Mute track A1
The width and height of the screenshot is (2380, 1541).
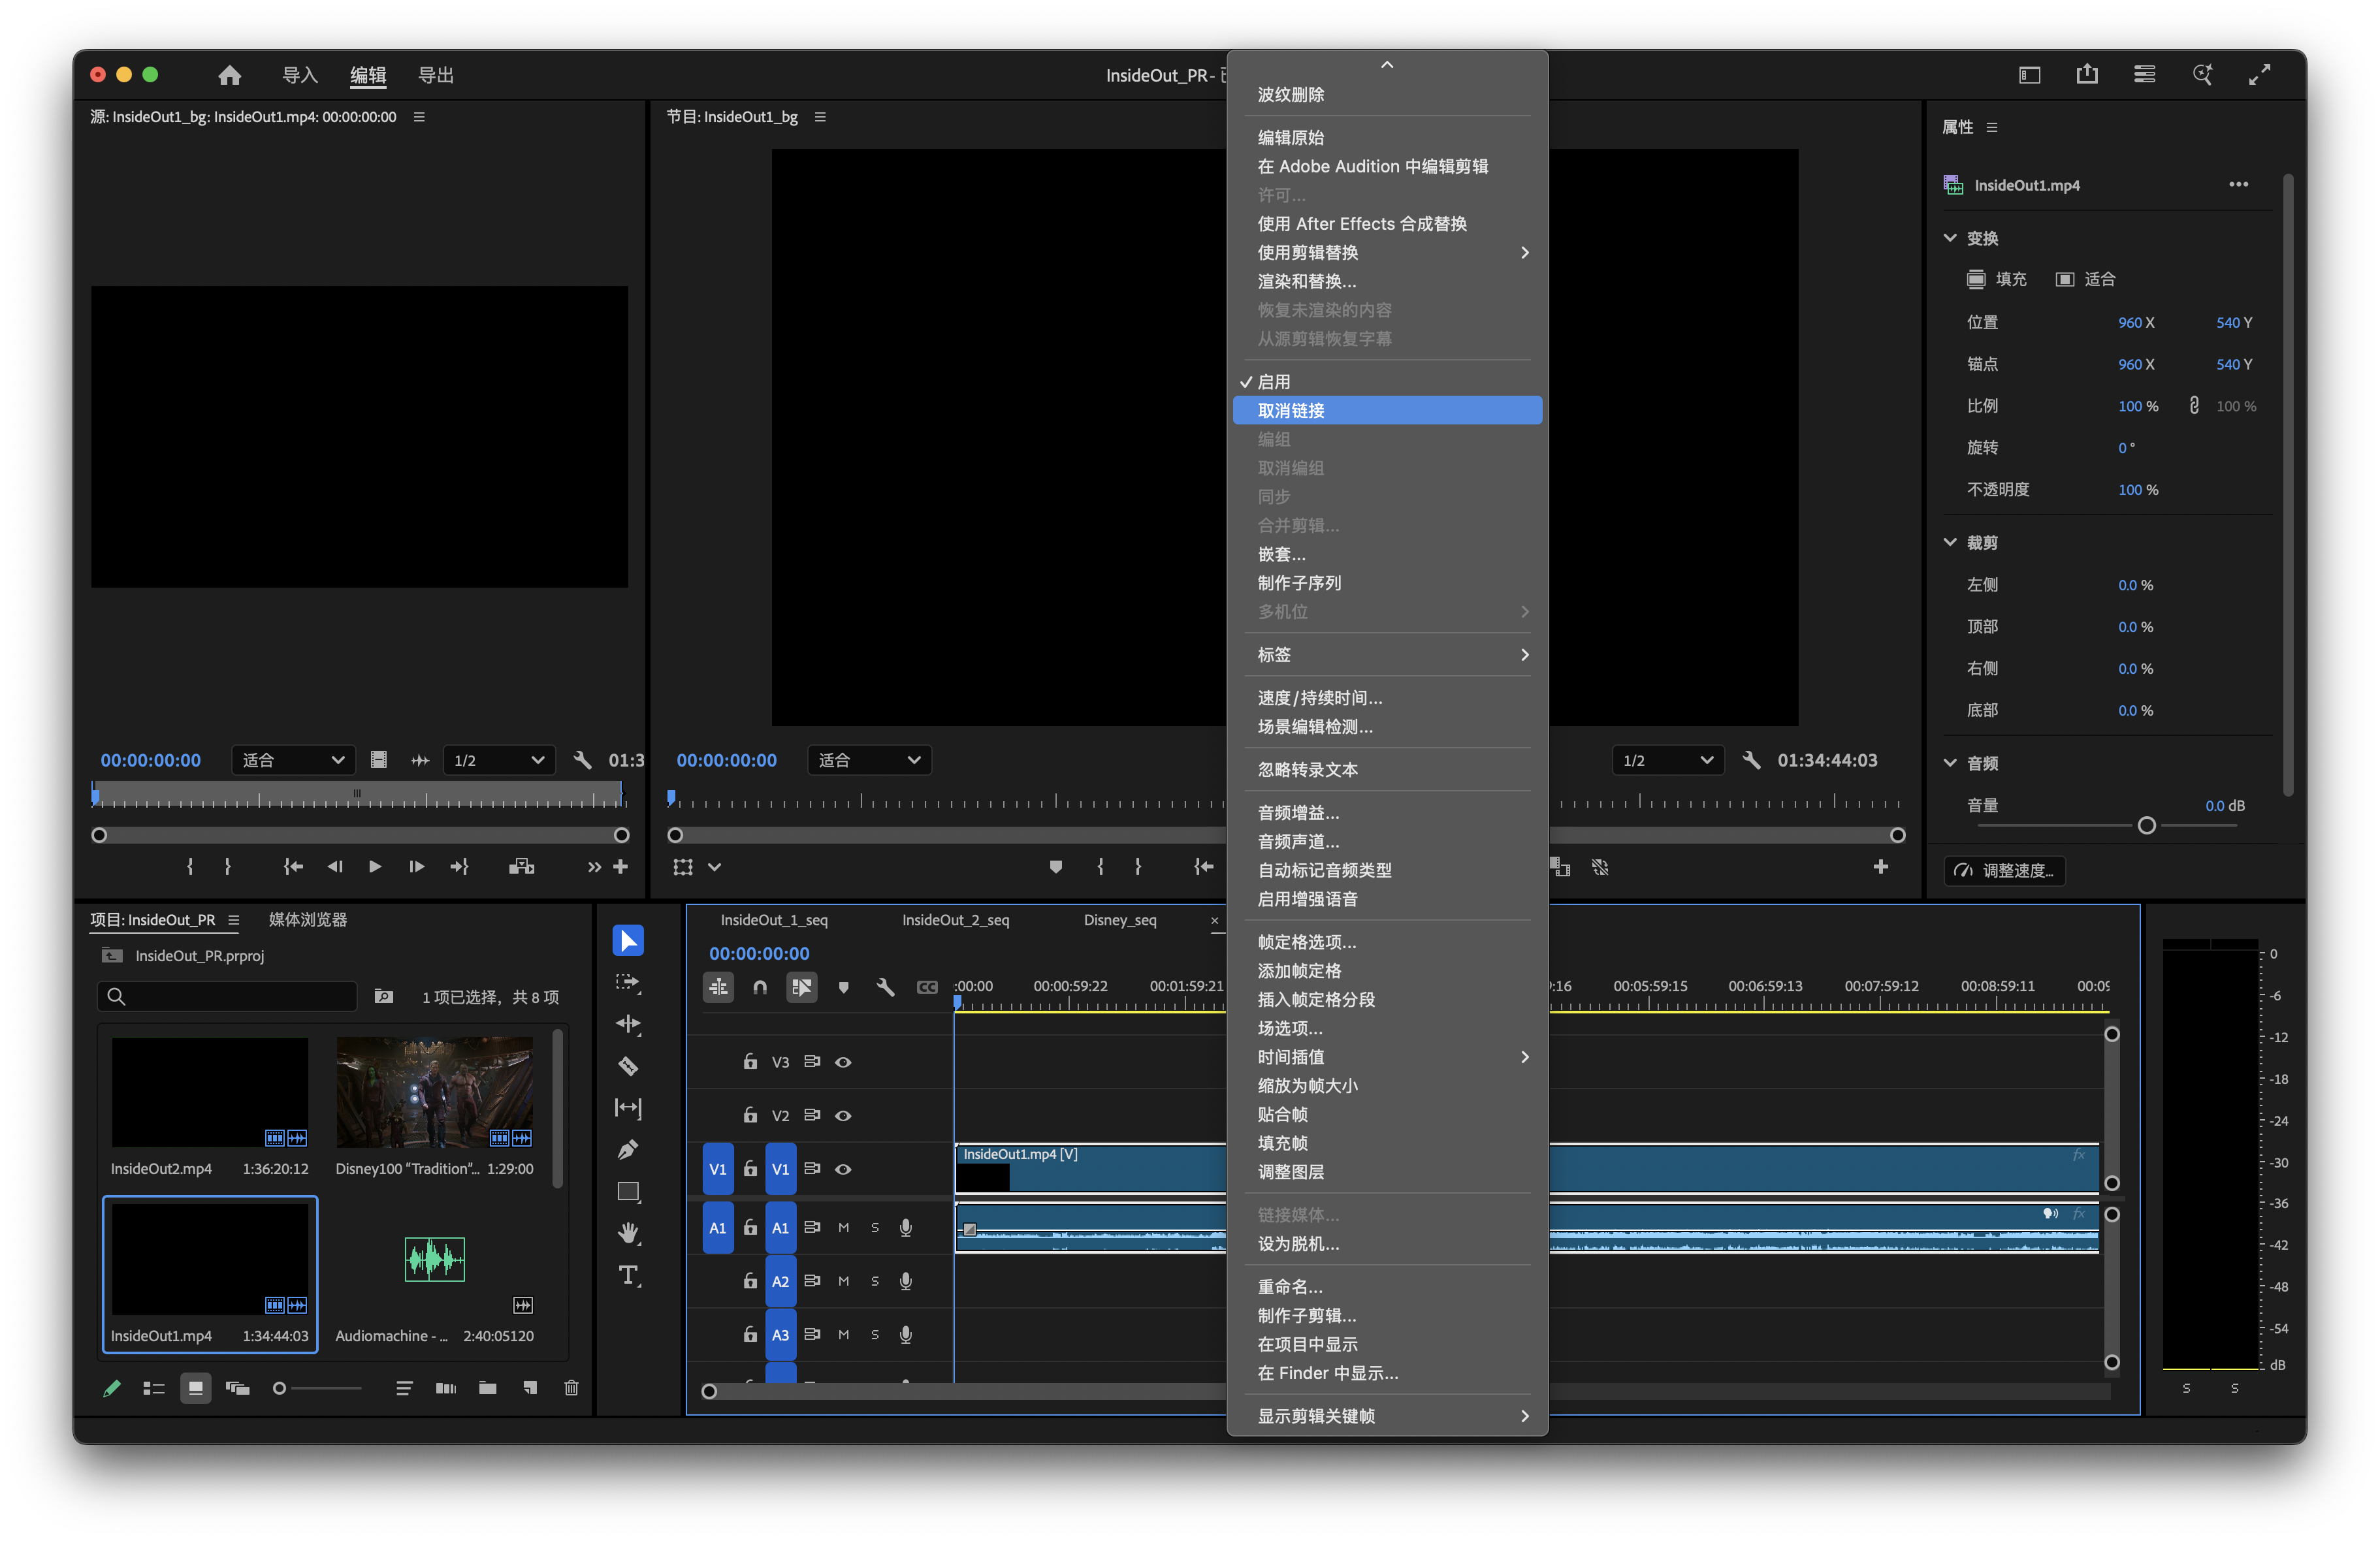pyautogui.click(x=843, y=1227)
